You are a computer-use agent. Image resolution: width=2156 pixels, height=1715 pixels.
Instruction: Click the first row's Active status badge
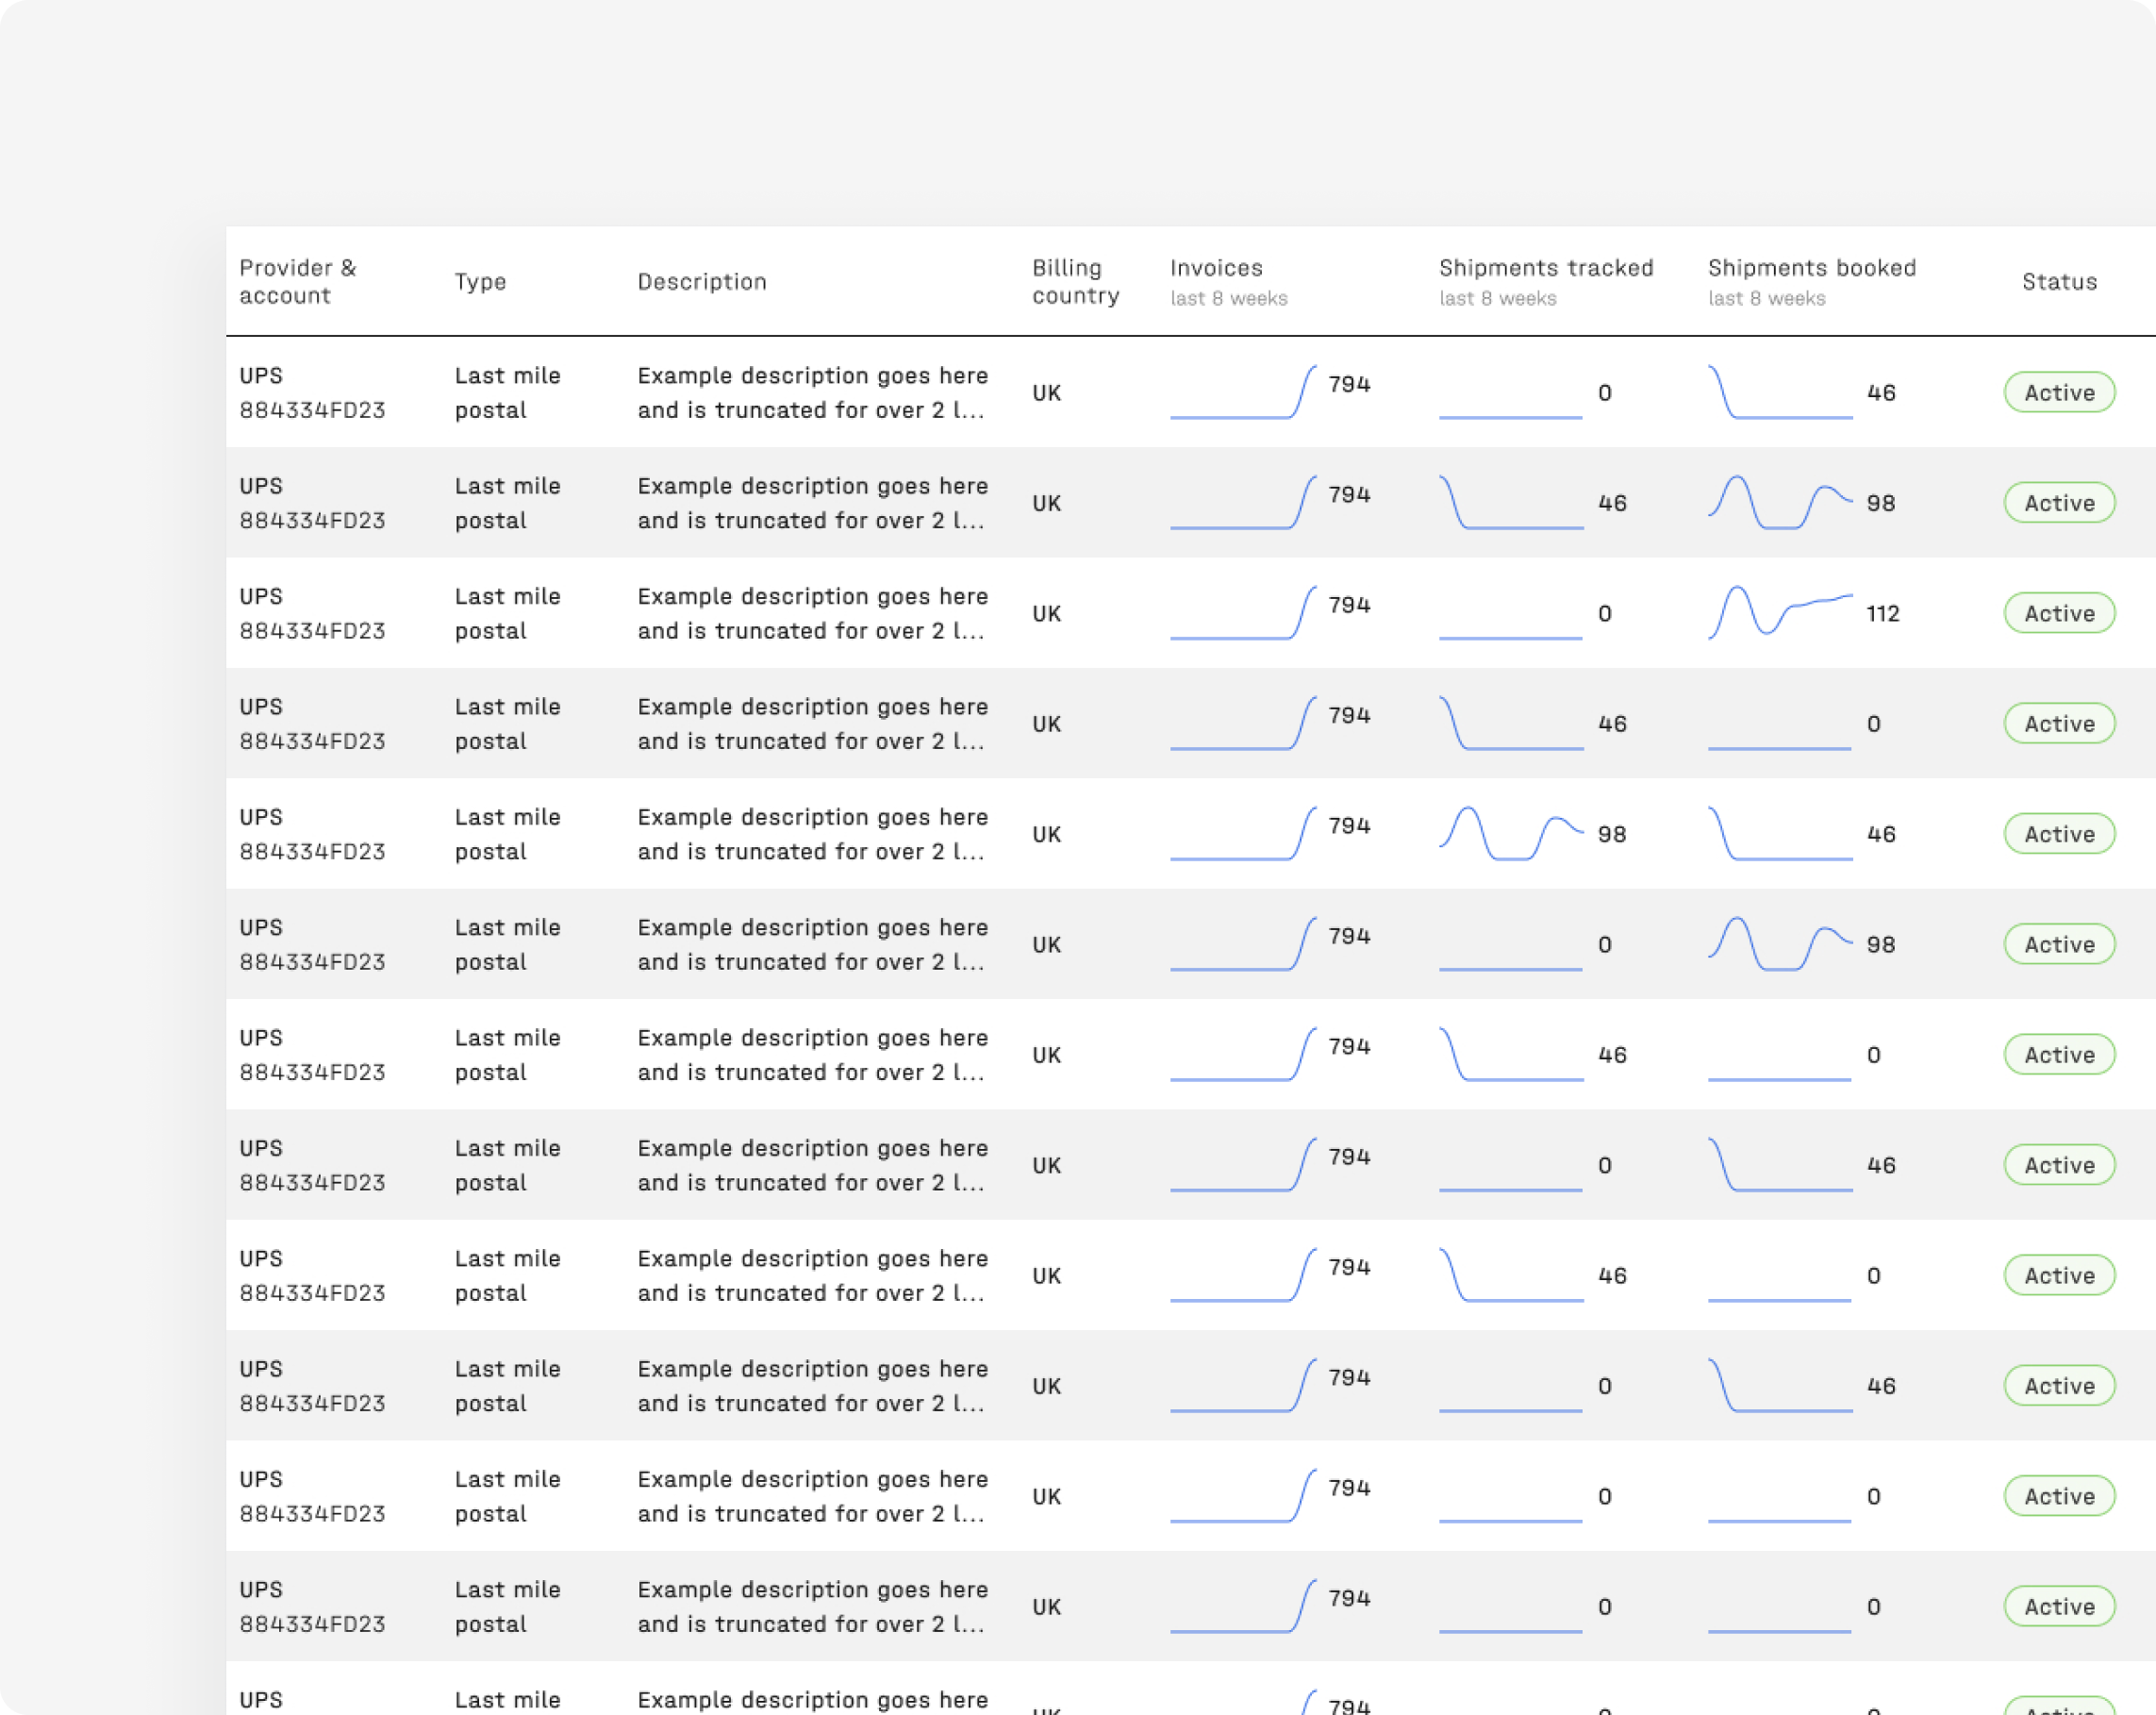pos(2059,393)
